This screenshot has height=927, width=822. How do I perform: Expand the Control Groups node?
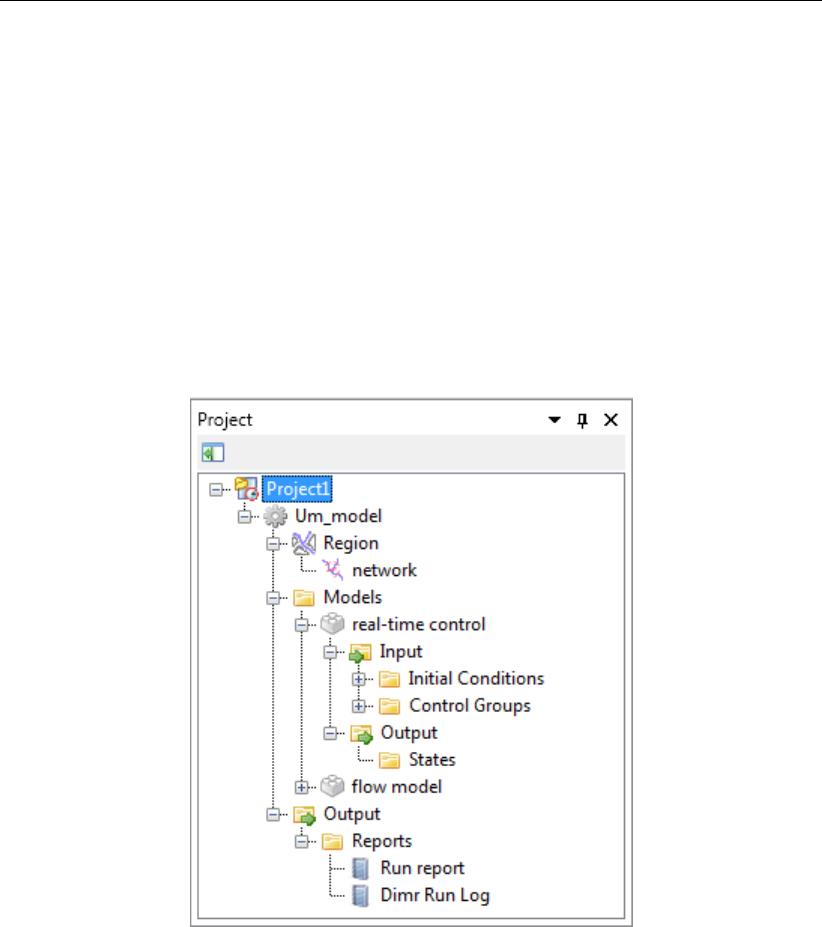pos(358,706)
